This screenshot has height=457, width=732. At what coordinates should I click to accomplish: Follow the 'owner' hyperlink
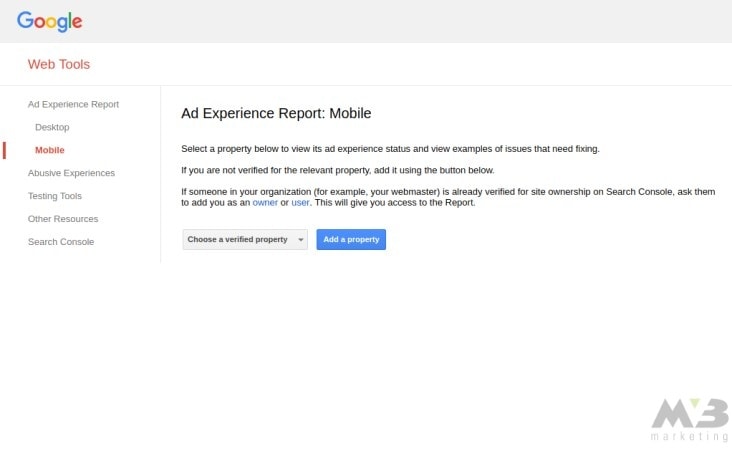[265, 203]
